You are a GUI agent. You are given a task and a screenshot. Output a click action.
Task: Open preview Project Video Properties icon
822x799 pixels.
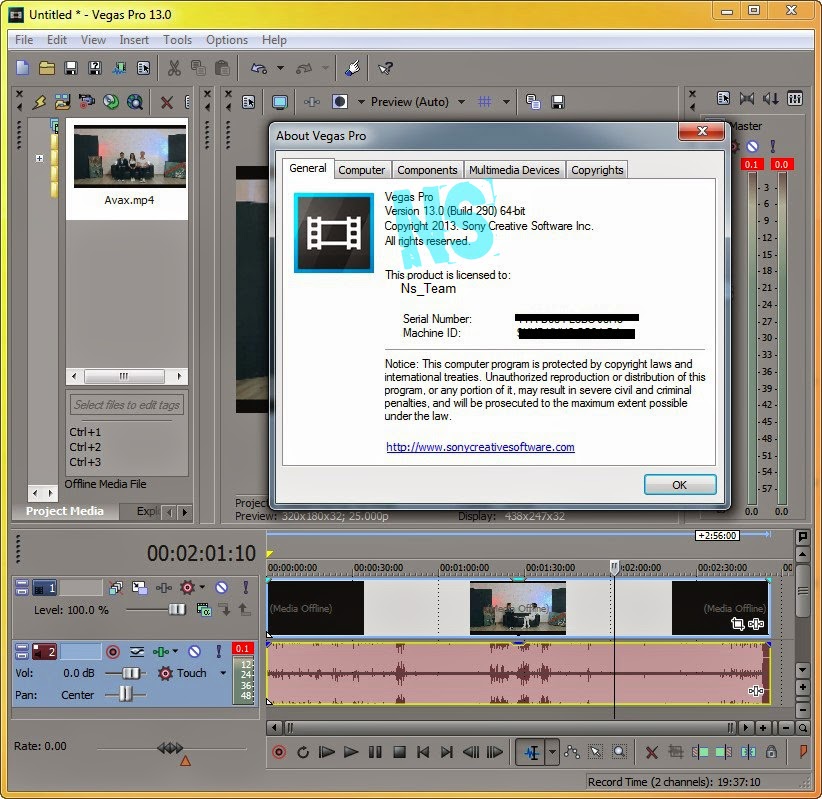click(248, 102)
